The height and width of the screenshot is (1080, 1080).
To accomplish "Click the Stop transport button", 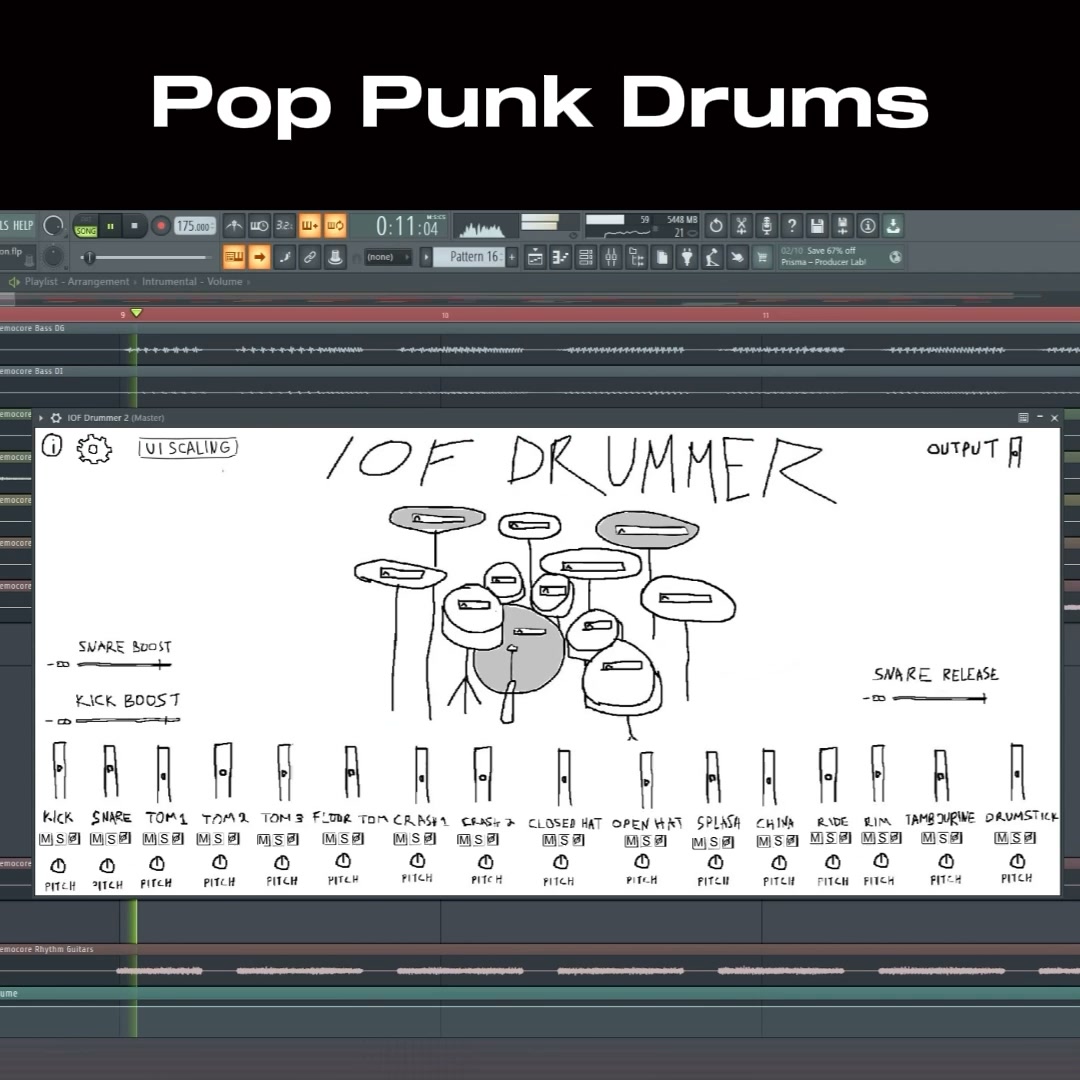I will click(x=134, y=226).
